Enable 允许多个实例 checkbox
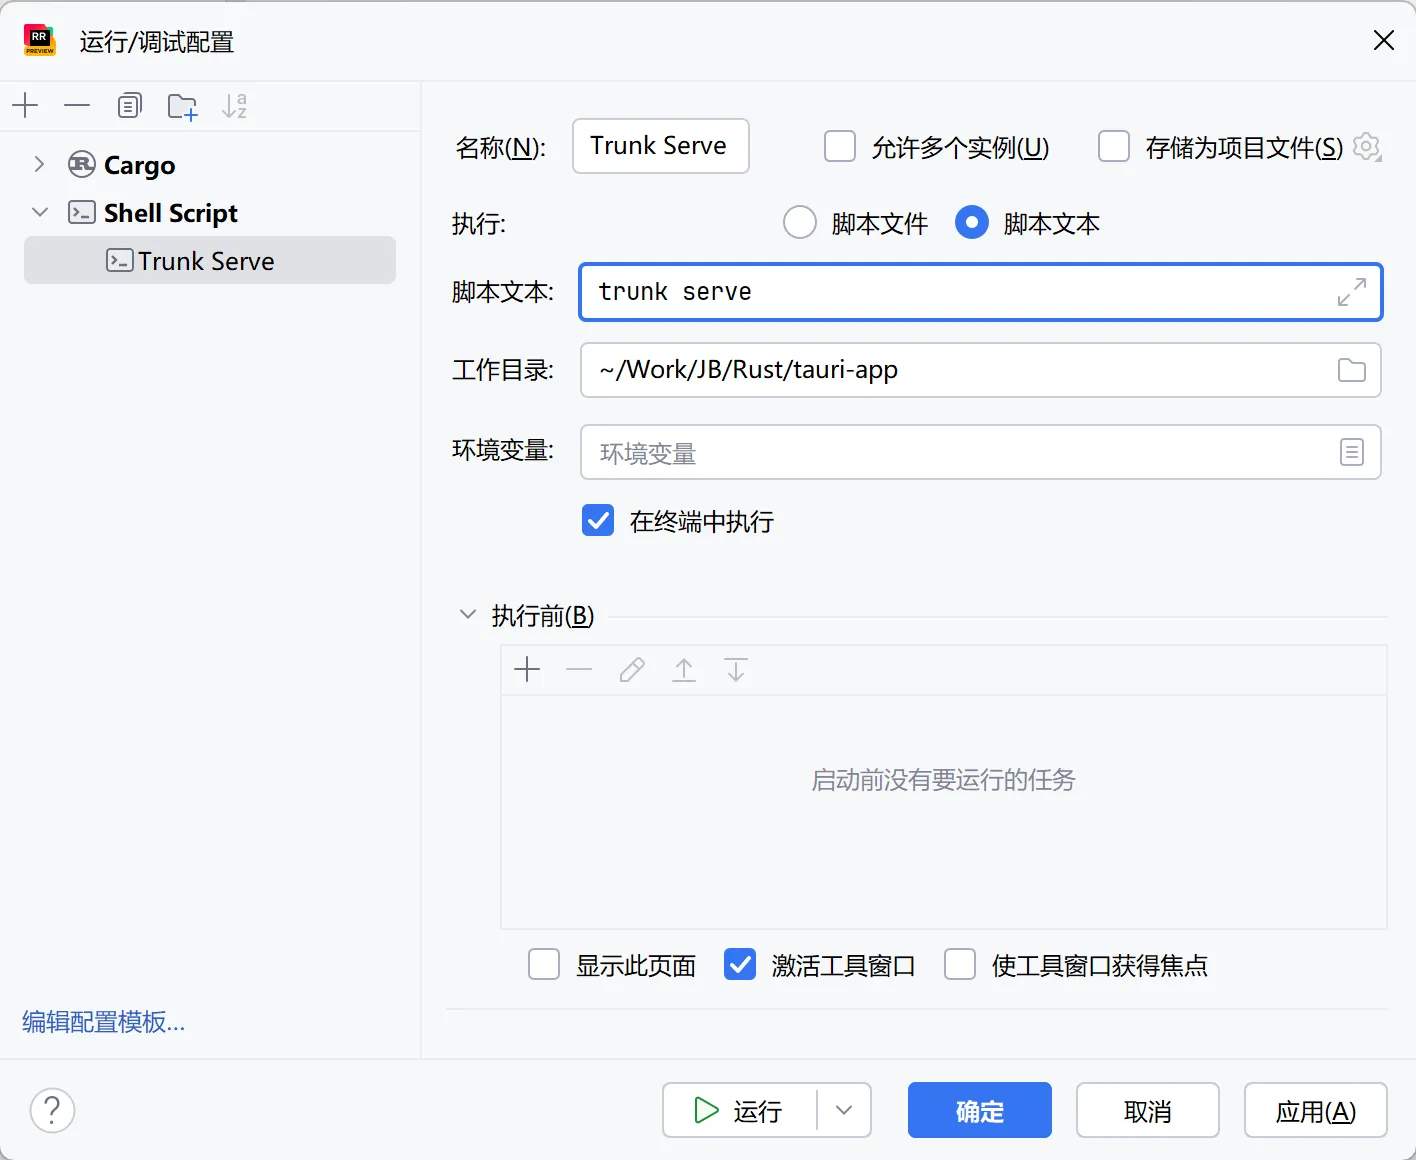Viewport: 1416px width, 1160px height. [x=840, y=147]
